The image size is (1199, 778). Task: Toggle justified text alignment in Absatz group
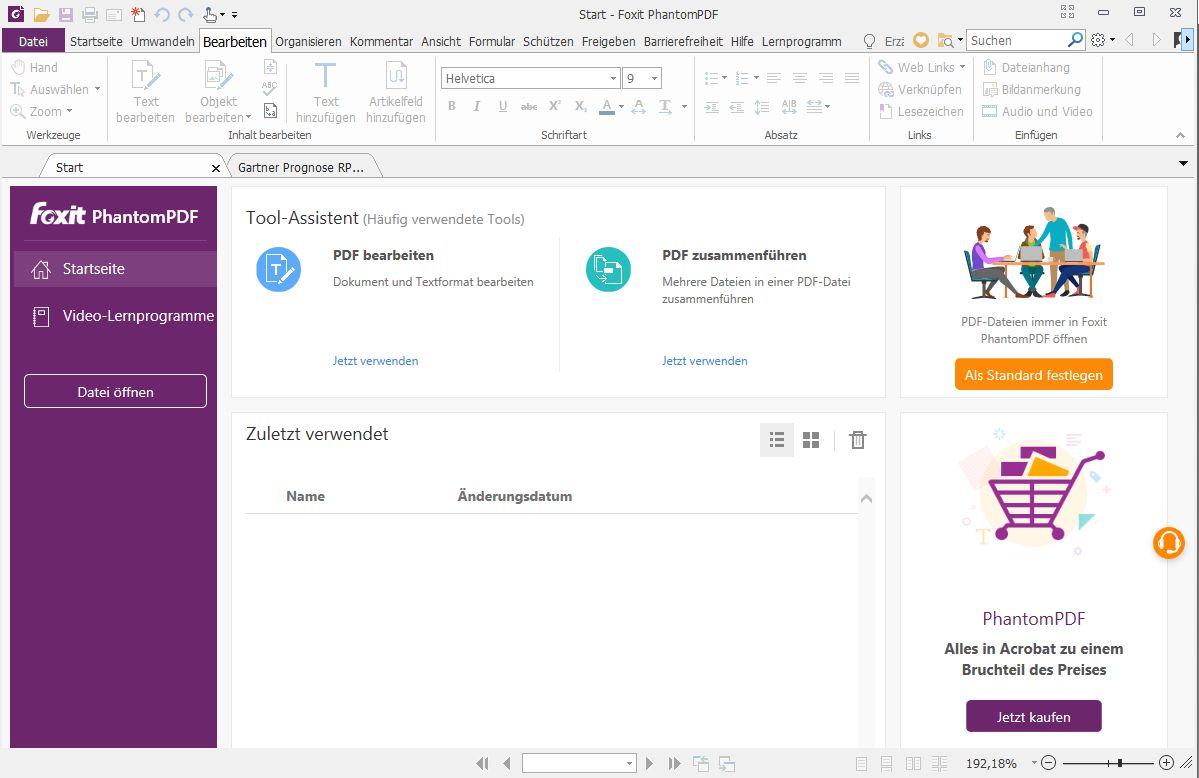coord(852,78)
